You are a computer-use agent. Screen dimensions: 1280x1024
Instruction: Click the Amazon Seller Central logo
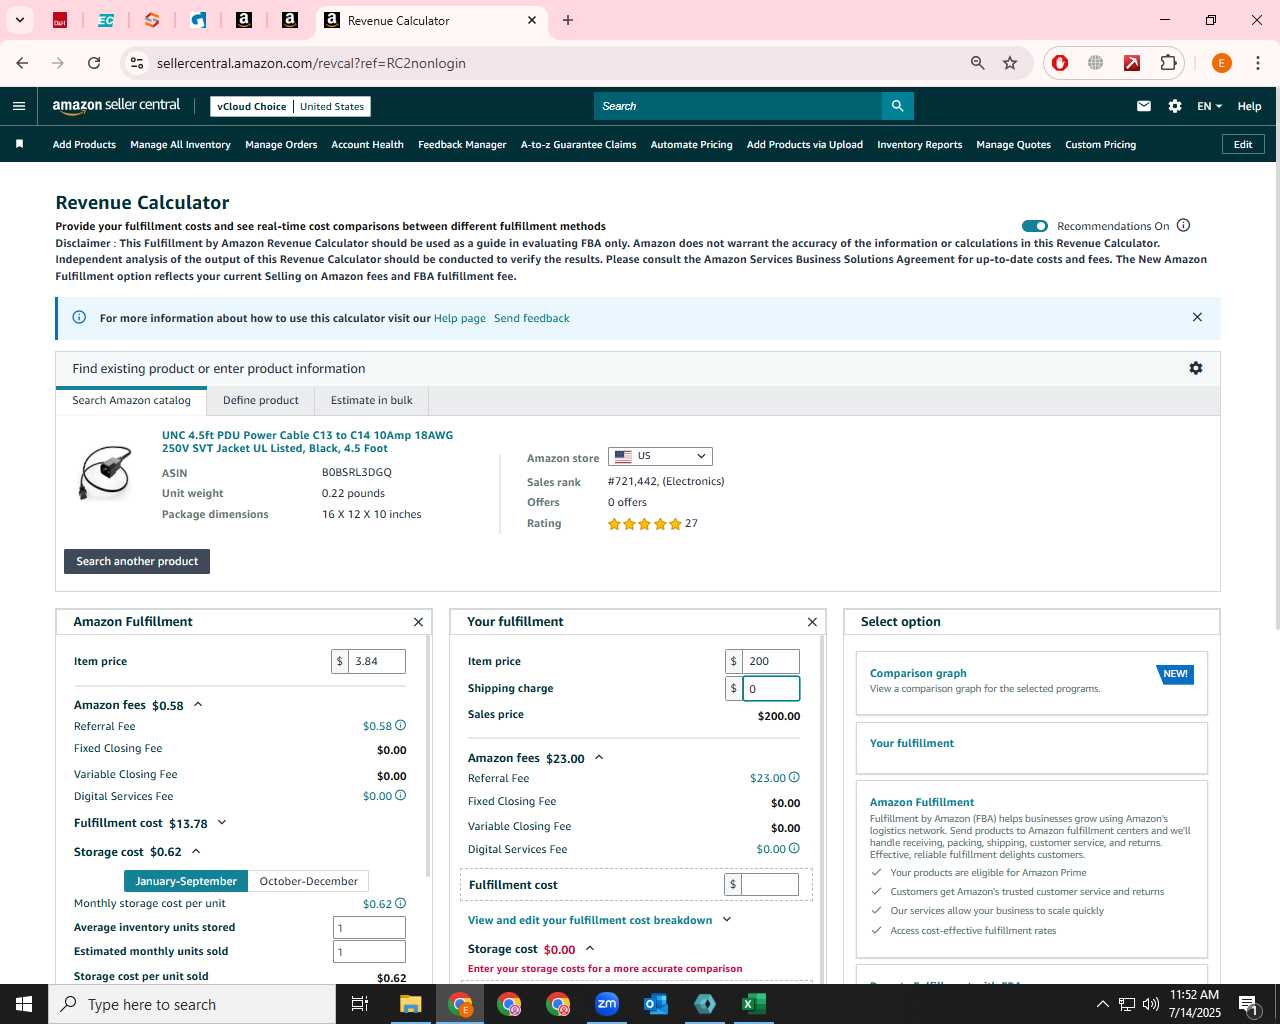point(116,105)
